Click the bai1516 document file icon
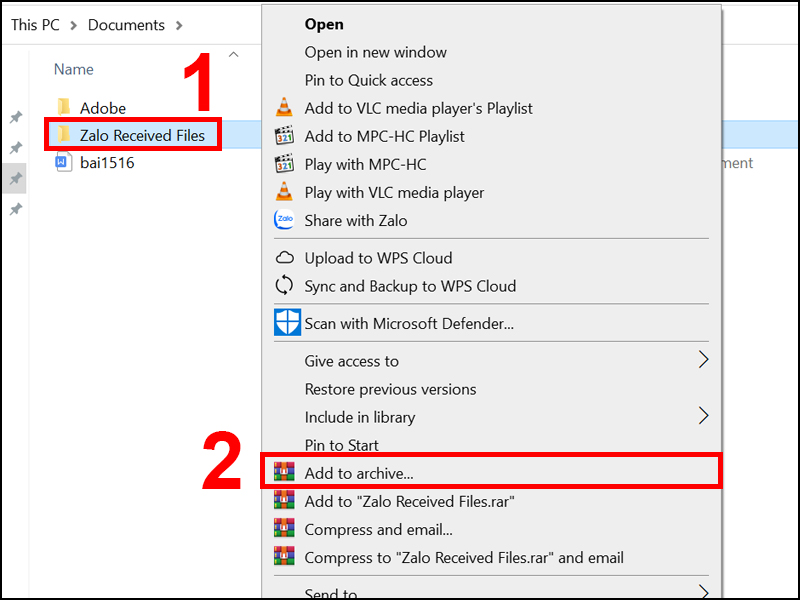 point(63,163)
